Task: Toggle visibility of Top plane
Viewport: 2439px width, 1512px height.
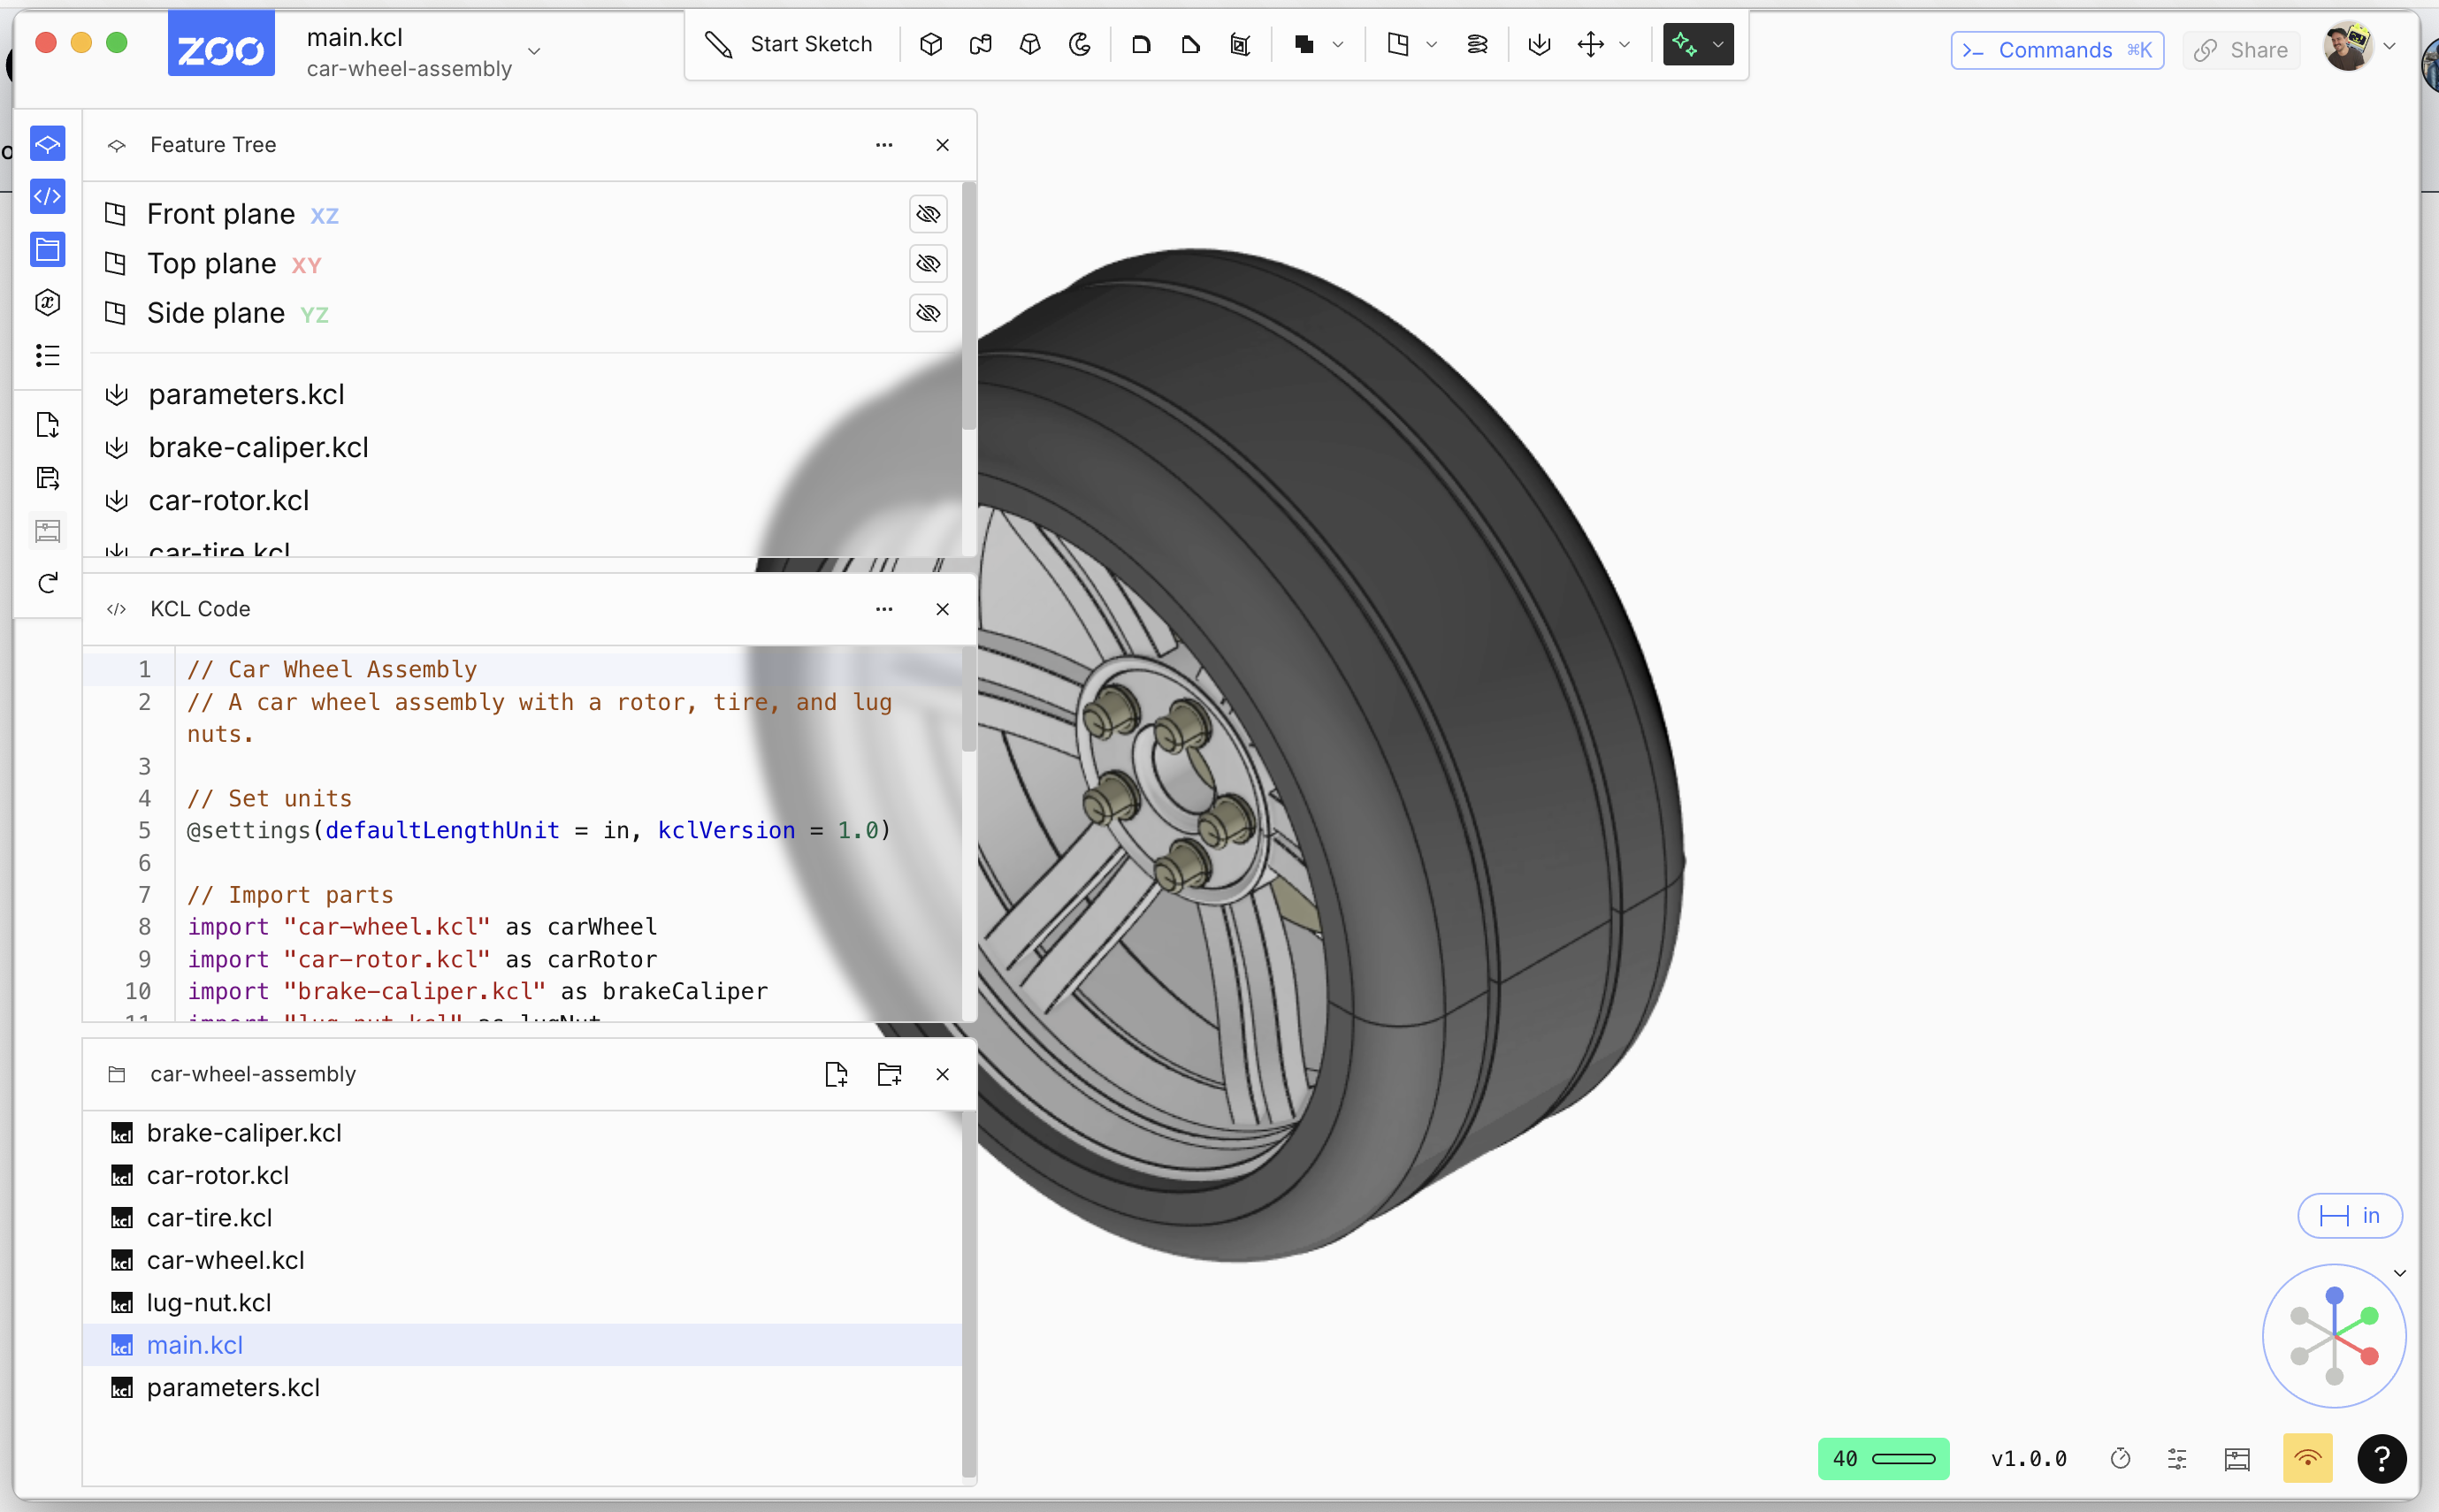Action: (x=928, y=264)
